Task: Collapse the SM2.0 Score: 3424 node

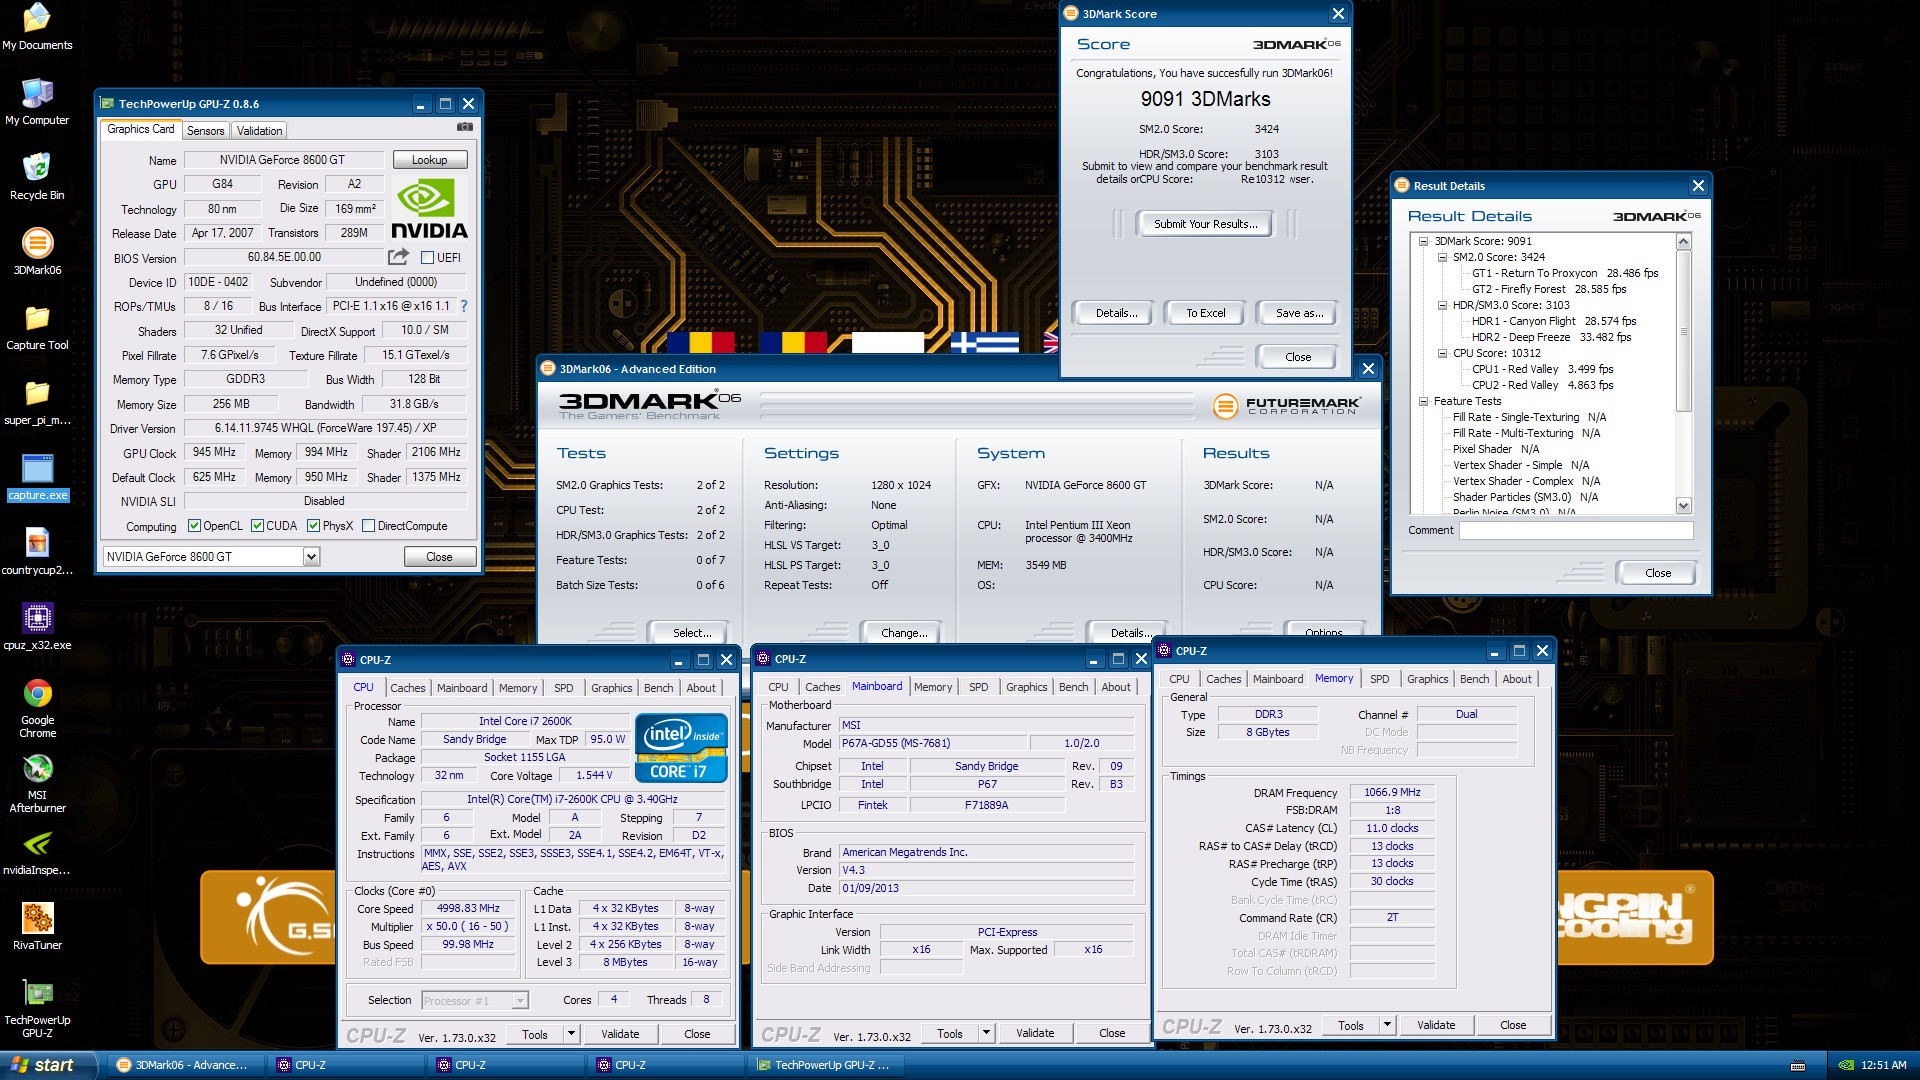Action: click(x=1442, y=257)
